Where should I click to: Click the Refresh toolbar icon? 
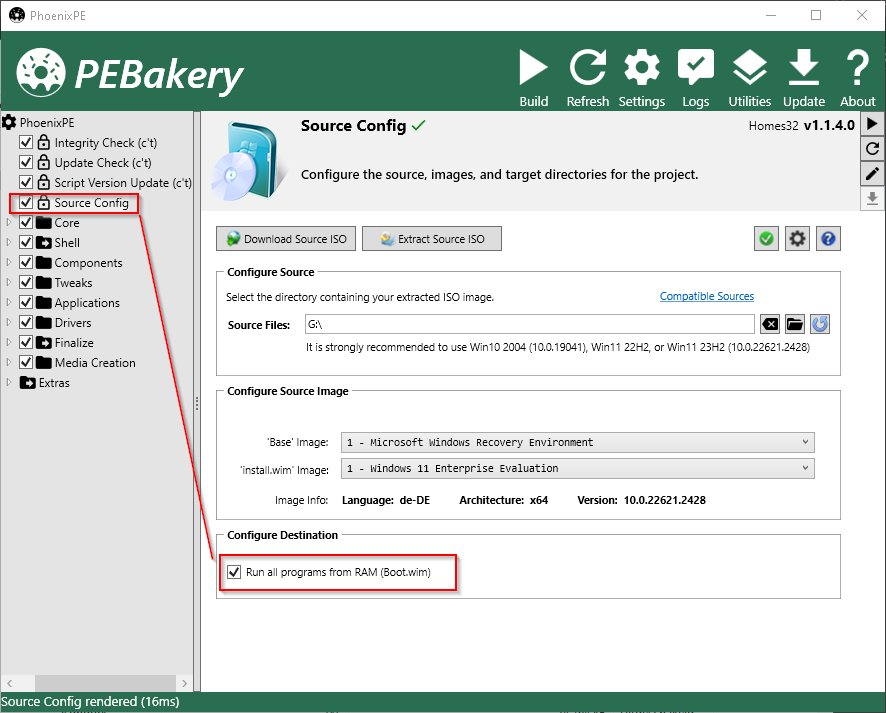coord(588,77)
